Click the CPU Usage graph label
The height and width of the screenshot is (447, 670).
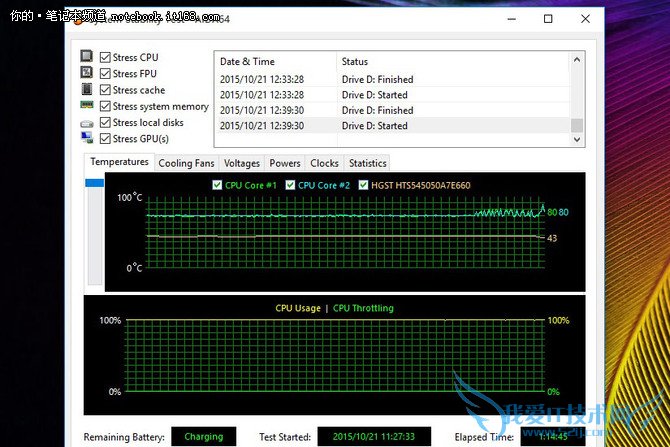click(298, 308)
